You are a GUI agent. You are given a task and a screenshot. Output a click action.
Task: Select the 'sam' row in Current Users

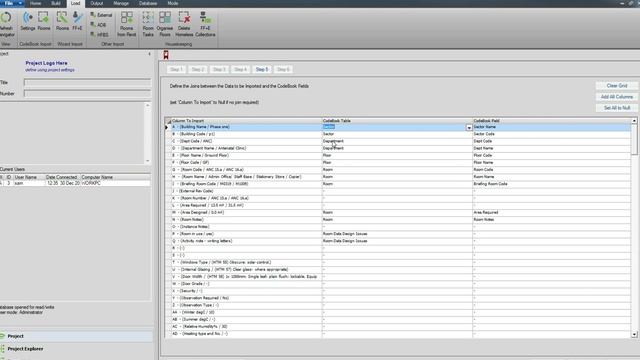pyautogui.click(x=76, y=183)
